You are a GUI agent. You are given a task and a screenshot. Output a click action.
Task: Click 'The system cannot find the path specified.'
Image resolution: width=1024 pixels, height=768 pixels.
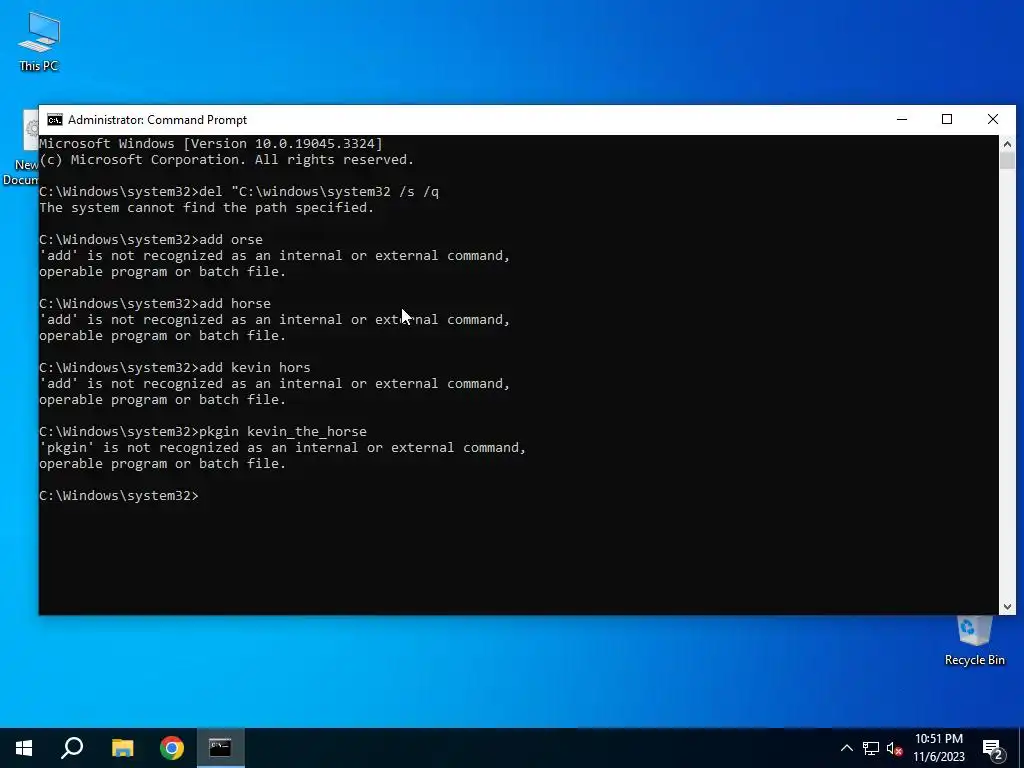[x=206, y=208]
